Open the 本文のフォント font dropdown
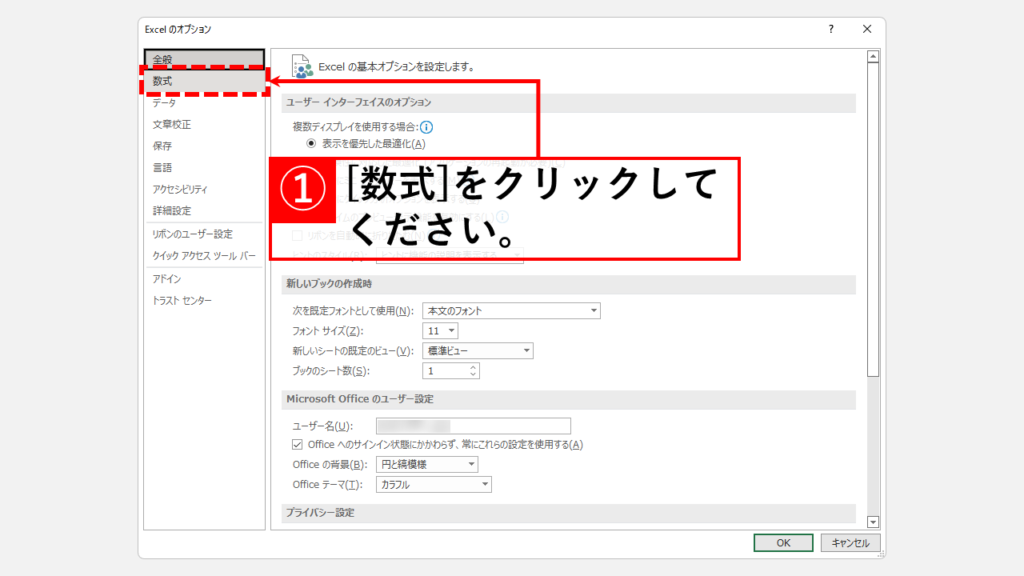Viewport: 1024px width, 576px height. tap(511, 311)
